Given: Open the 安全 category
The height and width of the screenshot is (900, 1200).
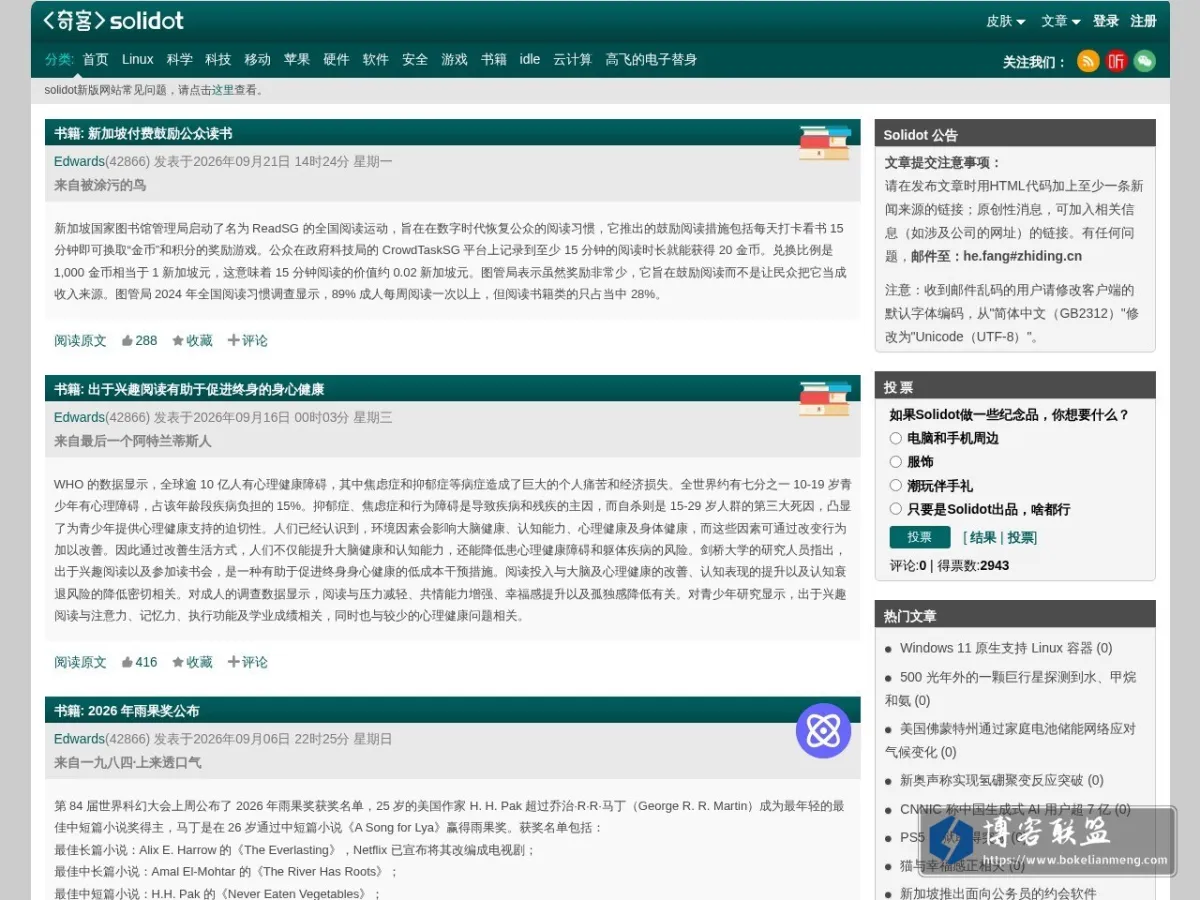Looking at the screenshot, I should coord(415,59).
